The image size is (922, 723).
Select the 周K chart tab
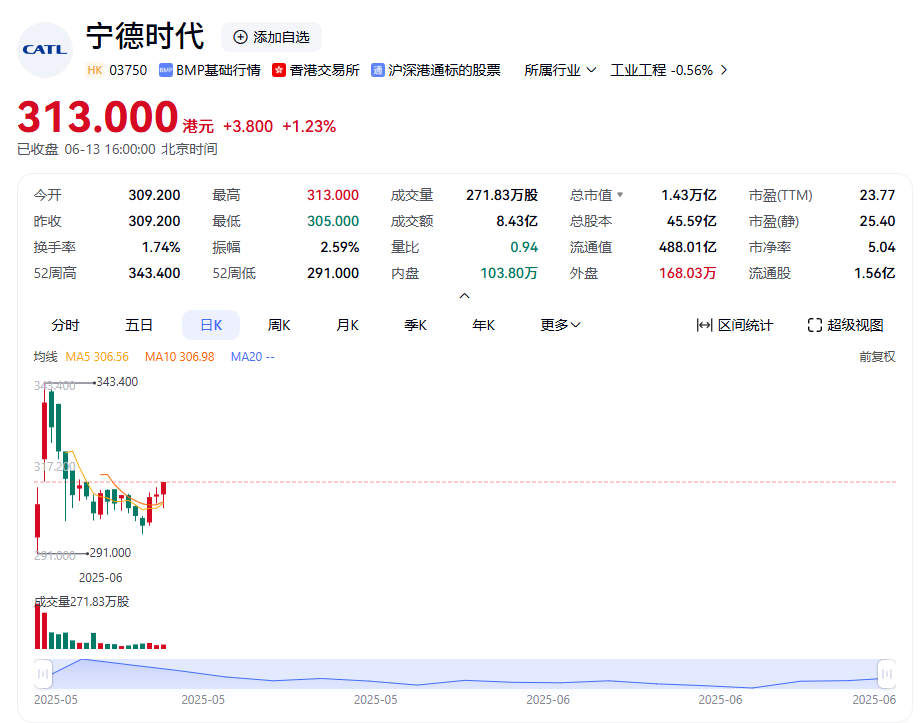(279, 325)
